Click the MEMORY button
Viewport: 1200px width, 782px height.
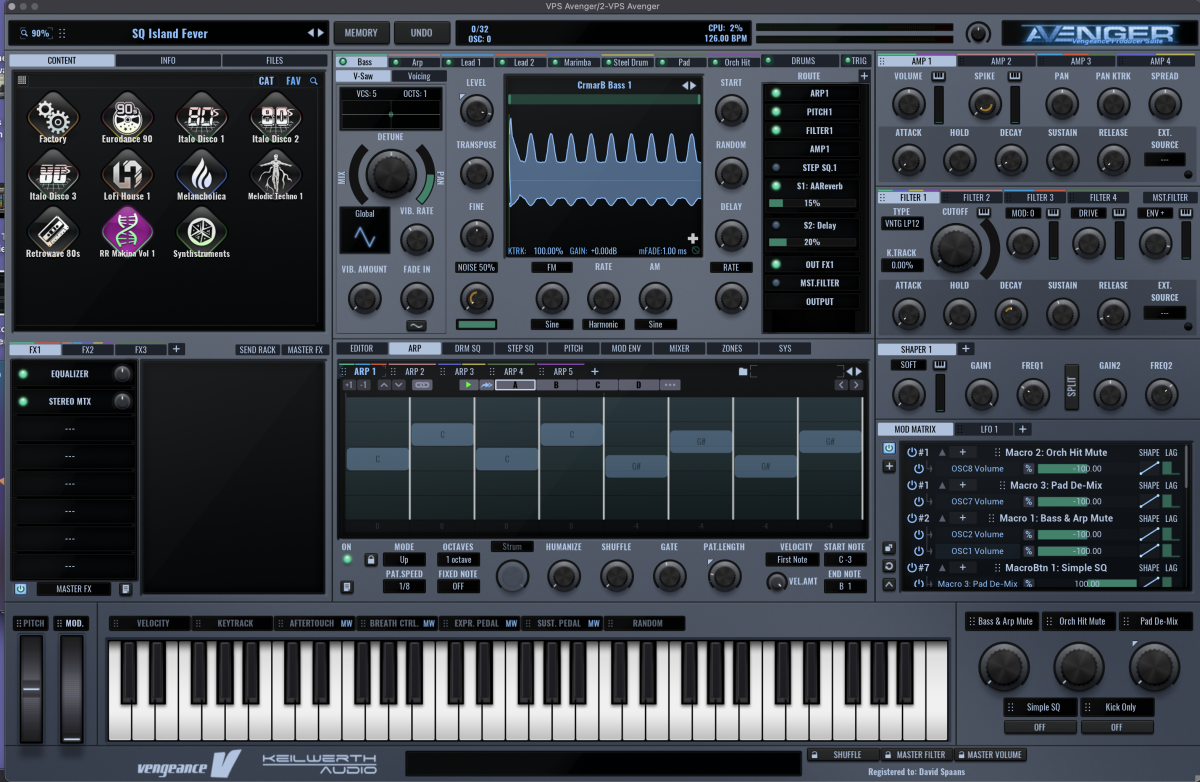tap(361, 33)
